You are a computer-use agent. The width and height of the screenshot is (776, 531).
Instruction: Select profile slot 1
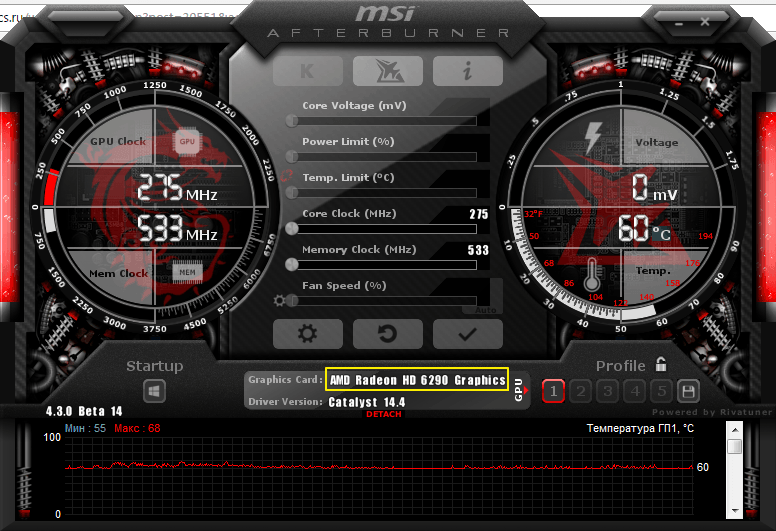(554, 391)
